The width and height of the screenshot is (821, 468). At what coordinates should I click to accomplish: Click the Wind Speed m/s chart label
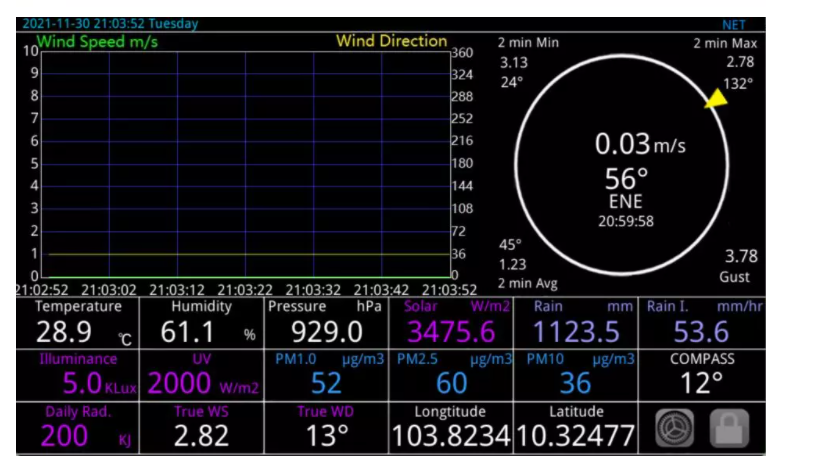(x=97, y=42)
